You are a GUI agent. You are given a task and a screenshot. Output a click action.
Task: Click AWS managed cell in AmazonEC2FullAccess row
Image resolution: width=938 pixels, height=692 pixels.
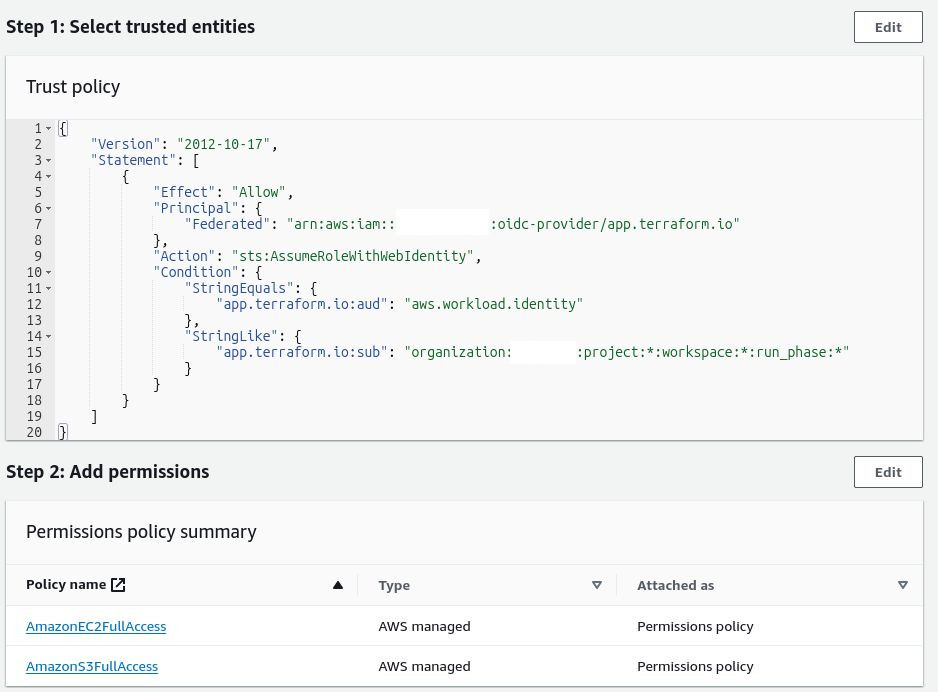pos(424,626)
